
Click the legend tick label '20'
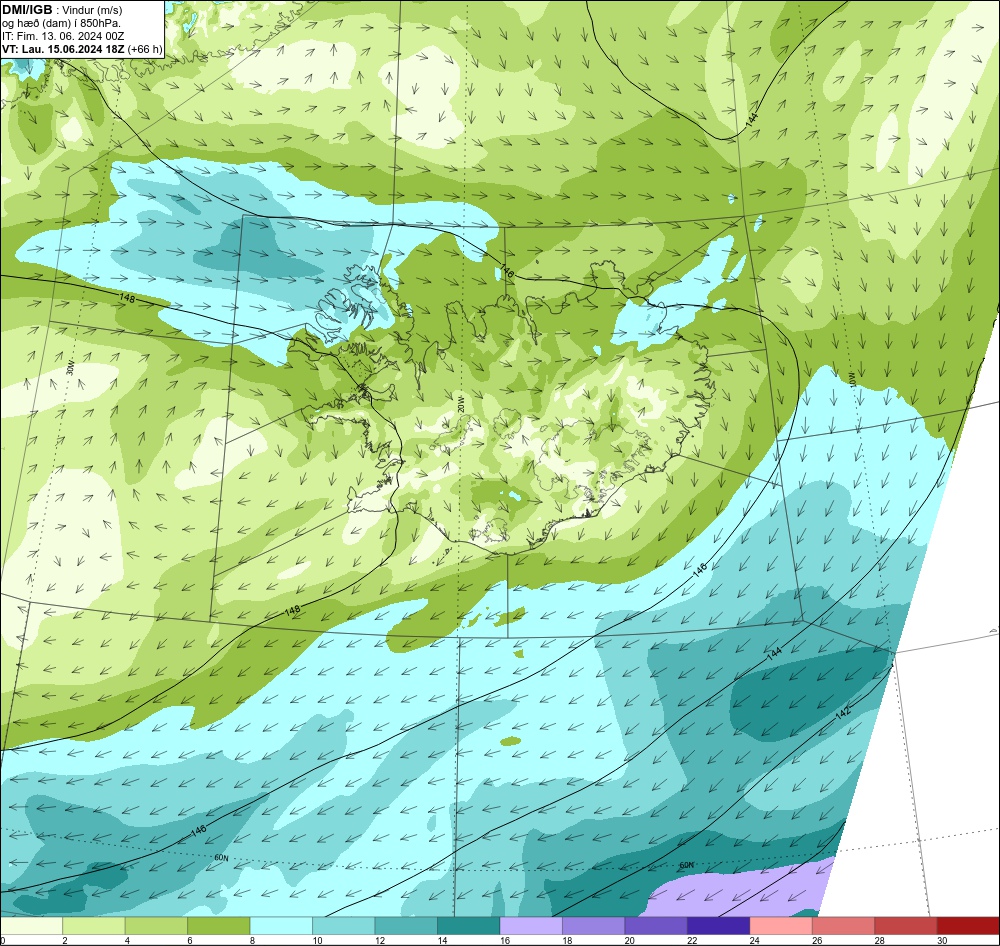coord(629,940)
